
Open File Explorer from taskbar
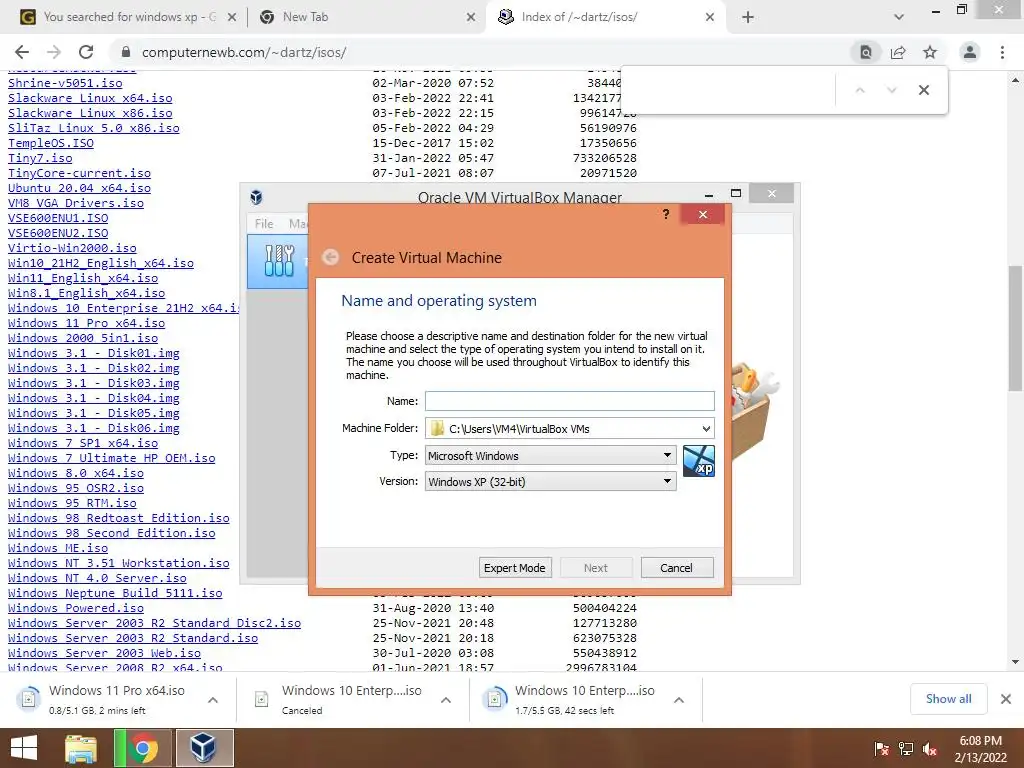pos(81,748)
